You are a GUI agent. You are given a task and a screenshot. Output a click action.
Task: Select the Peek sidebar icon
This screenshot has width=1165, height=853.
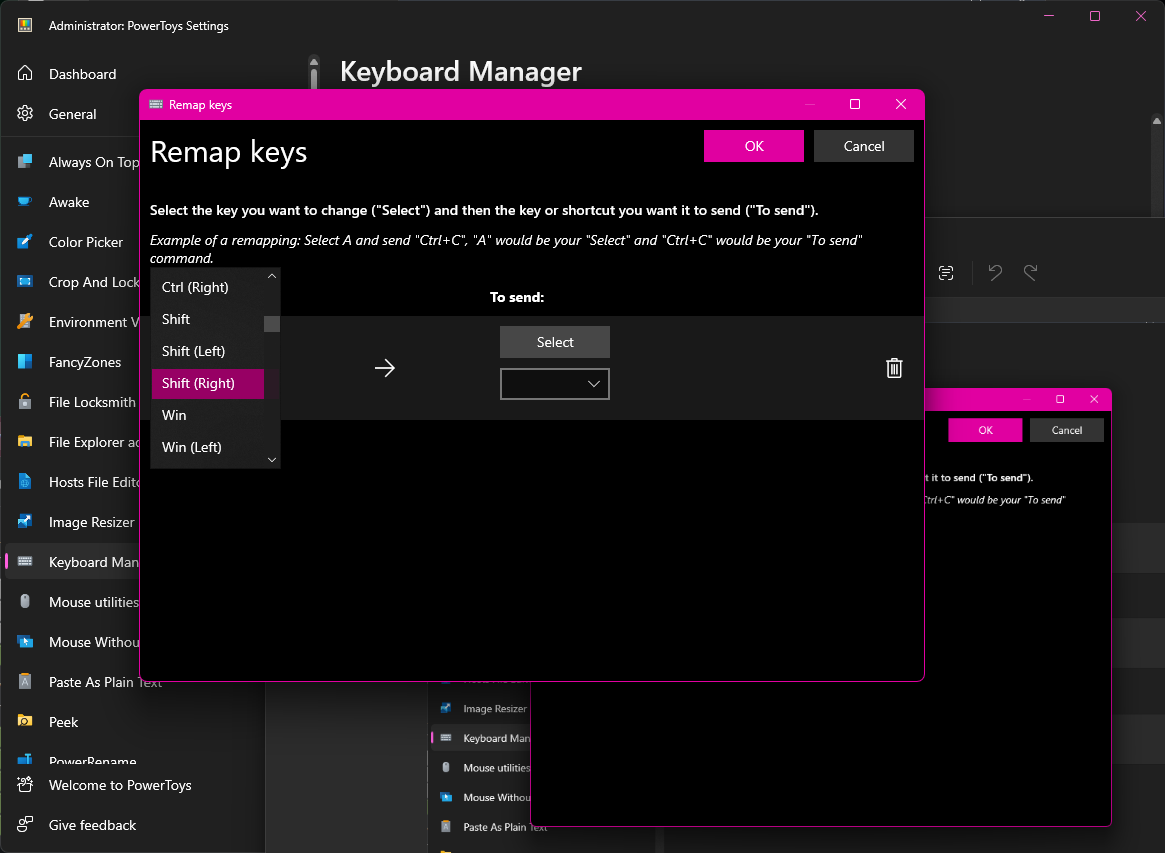point(25,722)
